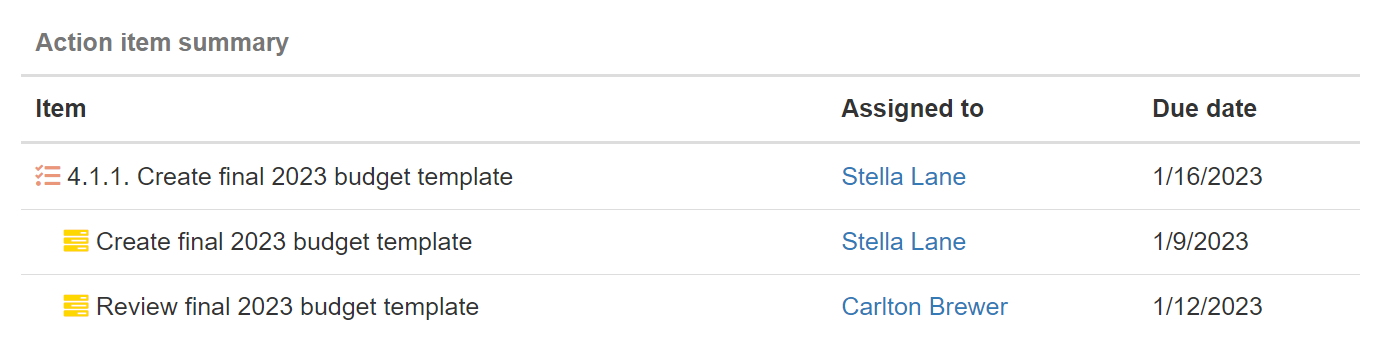
Task: Click the yellow task icon beside Review final
Action: [x=76, y=306]
